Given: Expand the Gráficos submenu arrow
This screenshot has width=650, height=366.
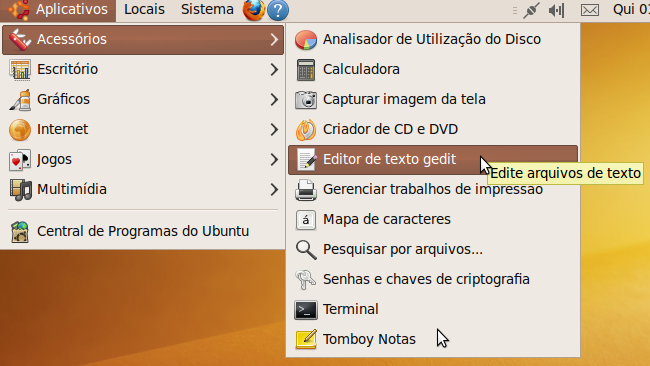Looking at the screenshot, I should pos(274,99).
